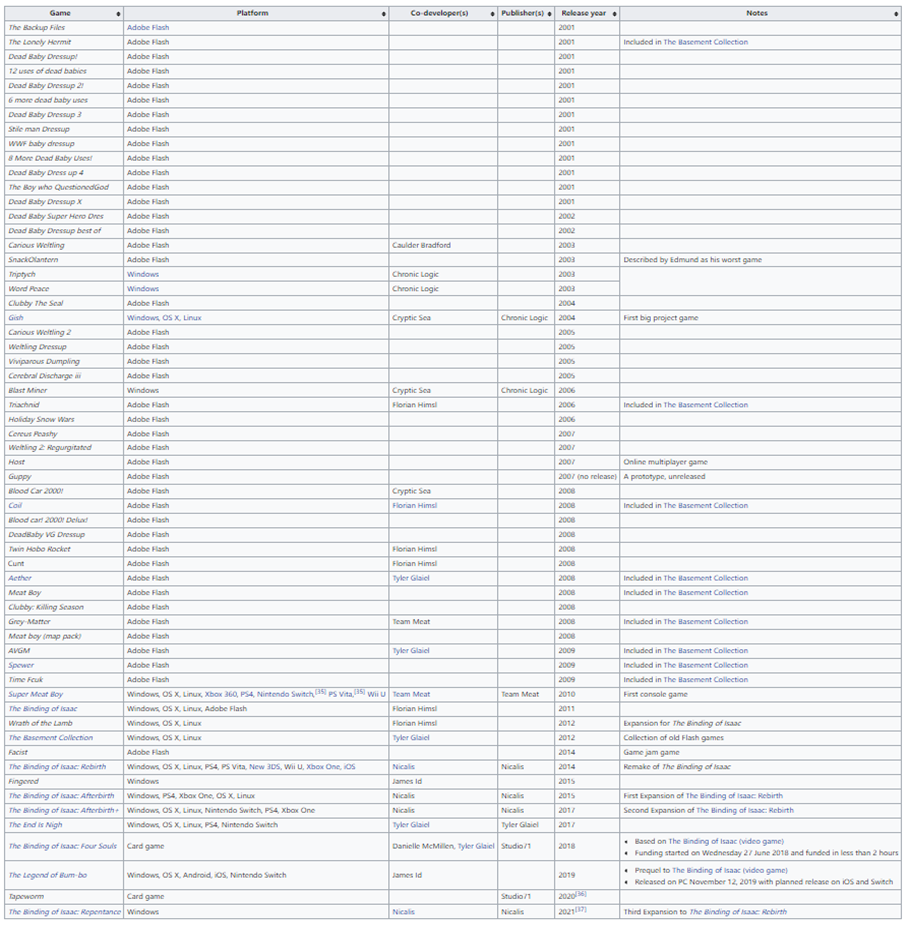Select '2007 (no release)' year cell
Viewport: 909px width, 925px height.
[587, 477]
